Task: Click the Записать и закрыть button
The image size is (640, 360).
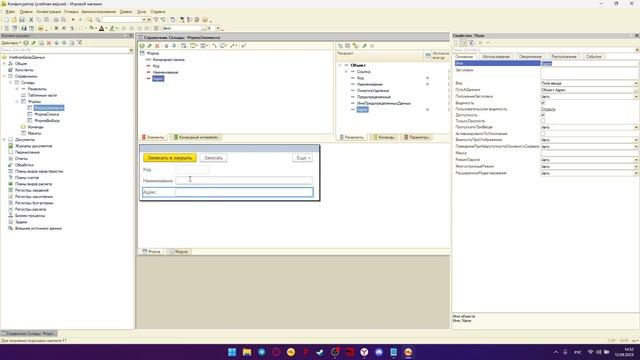Action: 170,158
